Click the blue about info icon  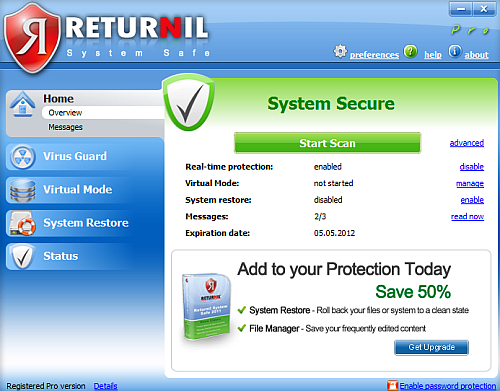455,52
